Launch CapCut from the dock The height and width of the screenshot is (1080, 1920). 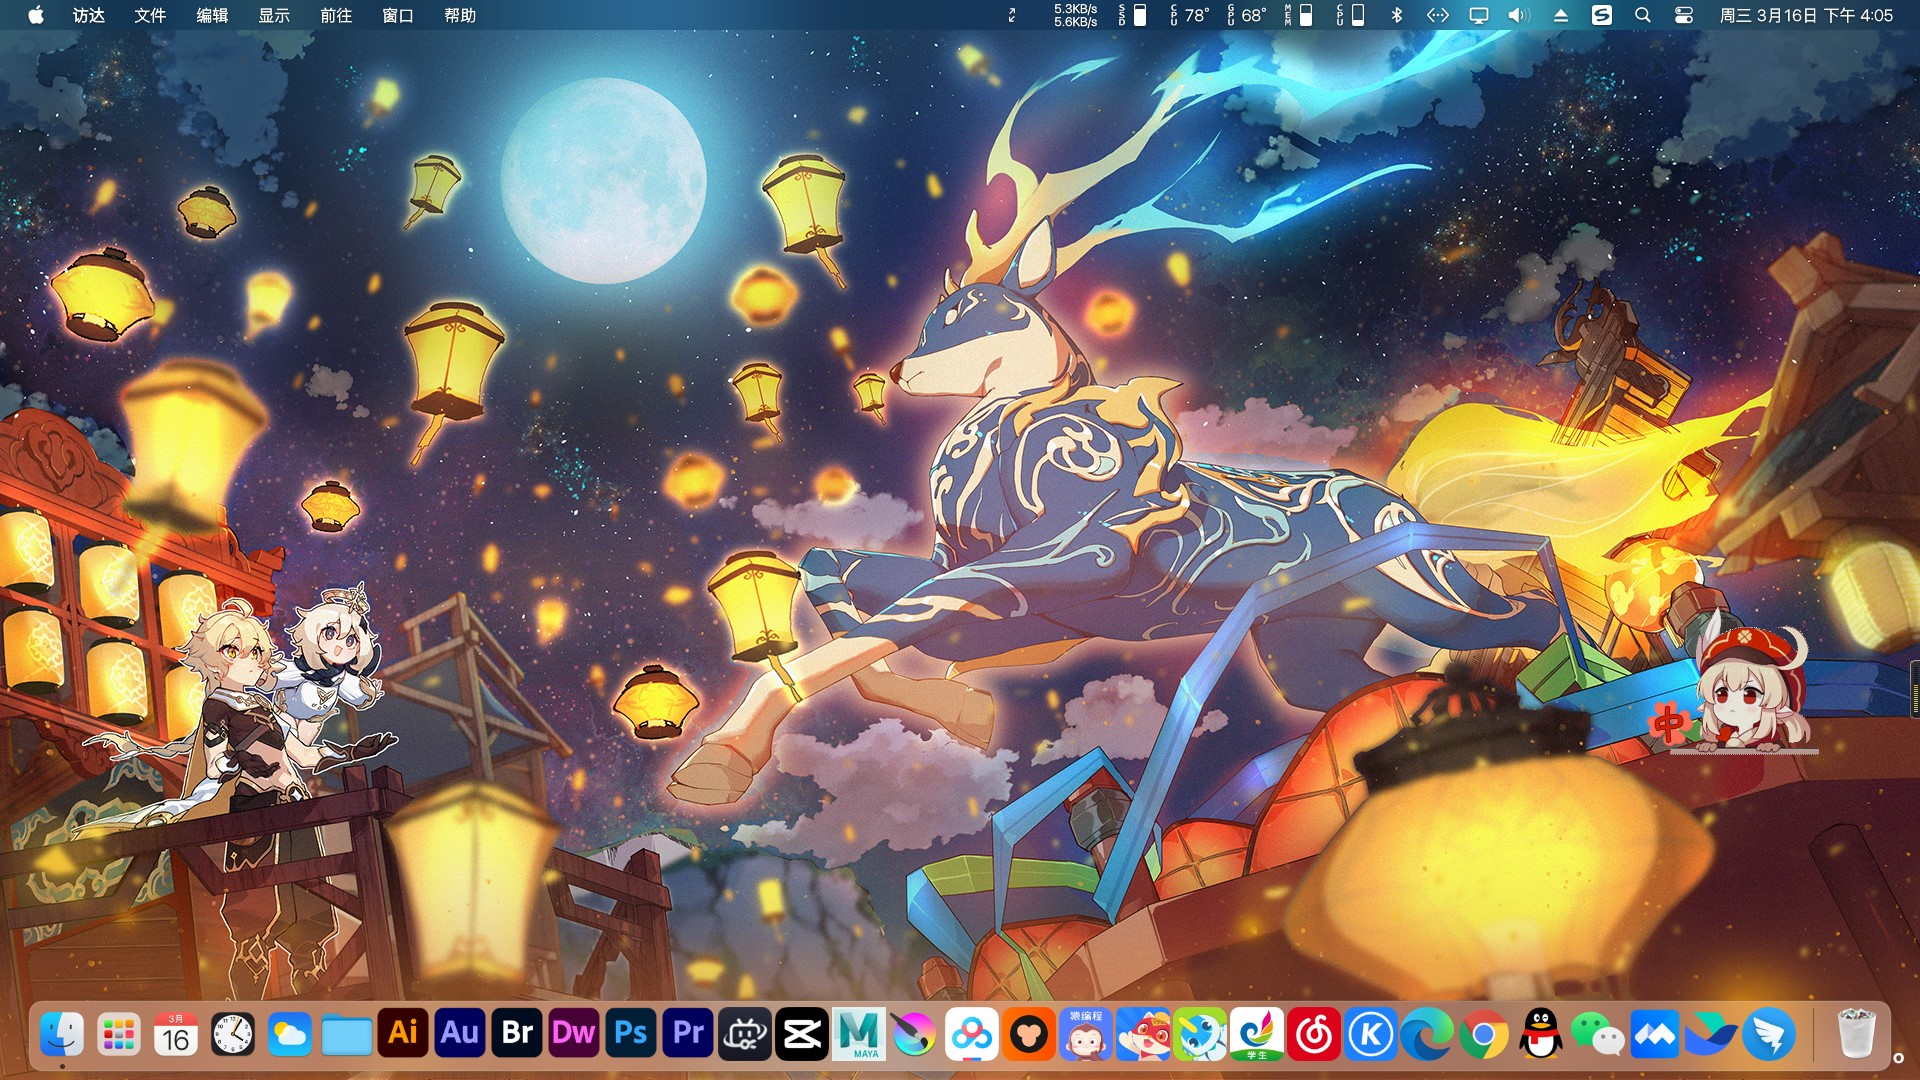(802, 1034)
